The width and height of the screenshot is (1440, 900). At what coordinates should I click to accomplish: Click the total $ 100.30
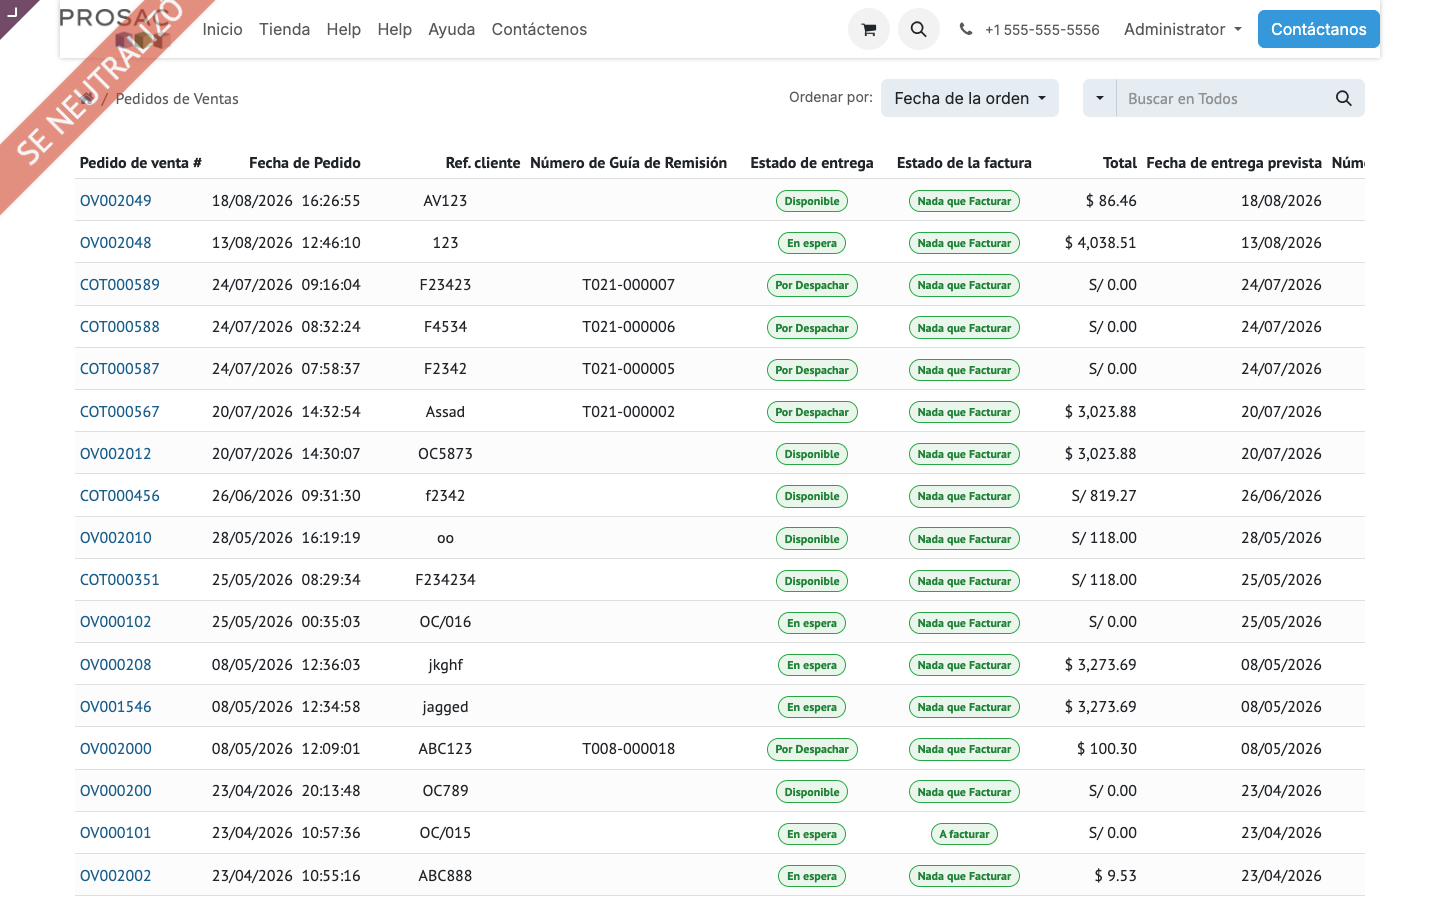coord(1106,748)
